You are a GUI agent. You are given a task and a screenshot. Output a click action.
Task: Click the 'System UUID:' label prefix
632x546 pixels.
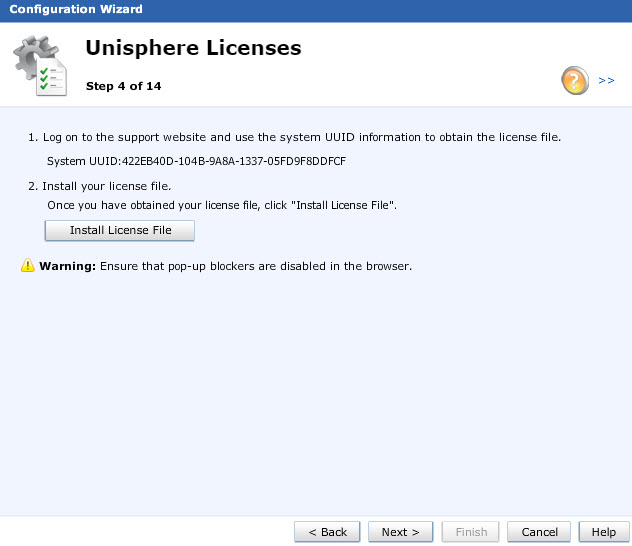click(x=84, y=161)
